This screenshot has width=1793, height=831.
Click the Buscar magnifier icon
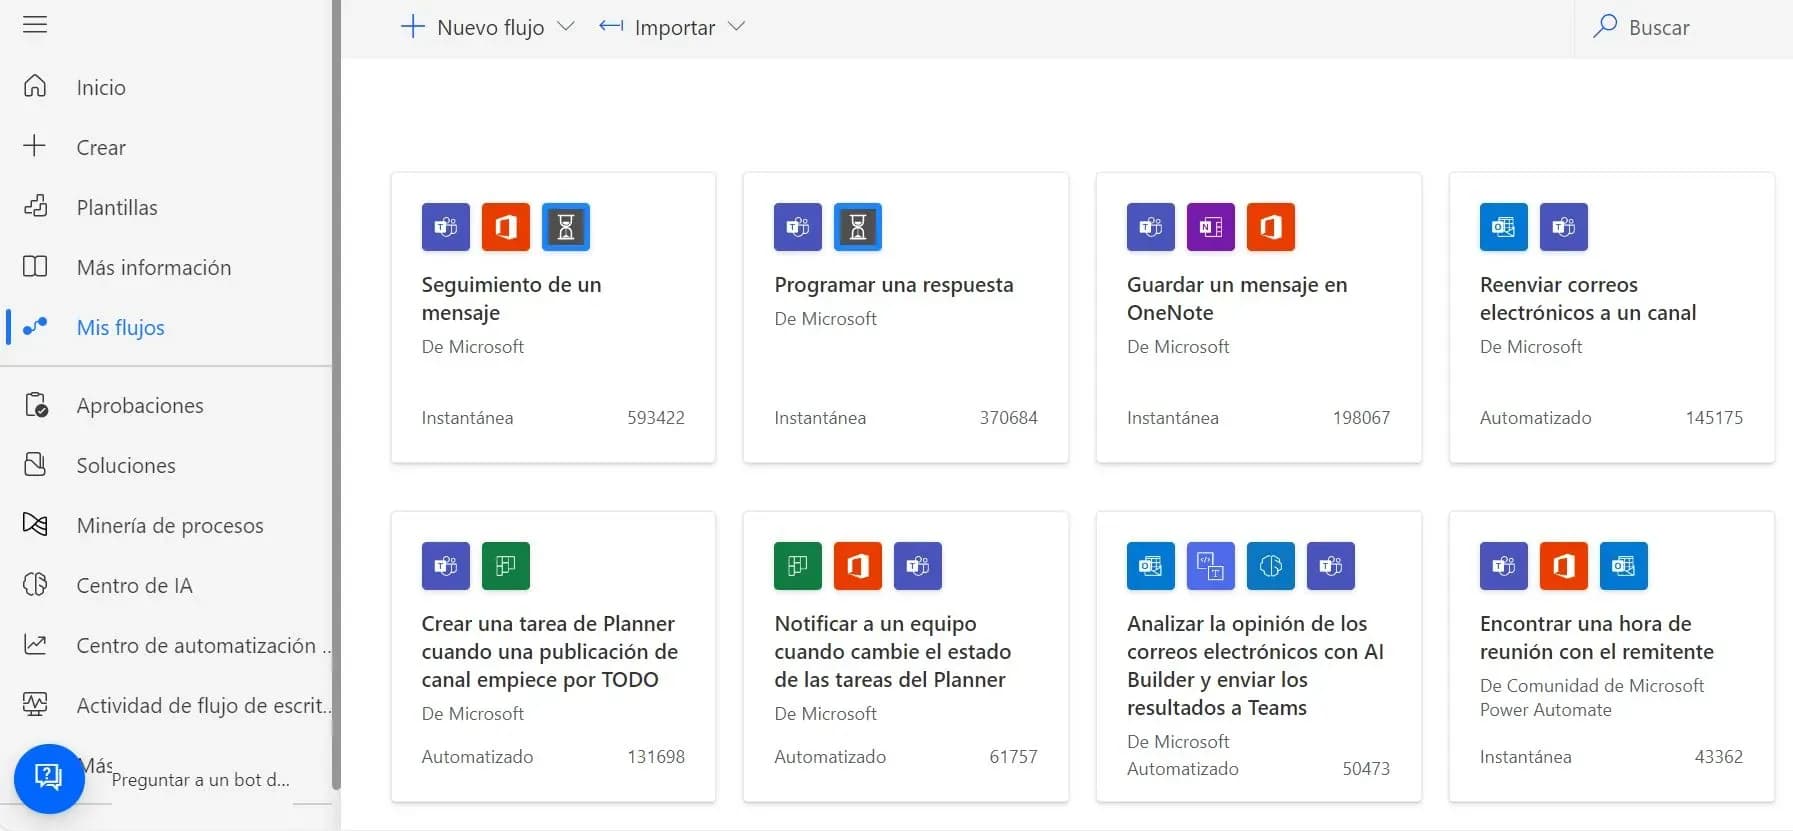click(1605, 26)
